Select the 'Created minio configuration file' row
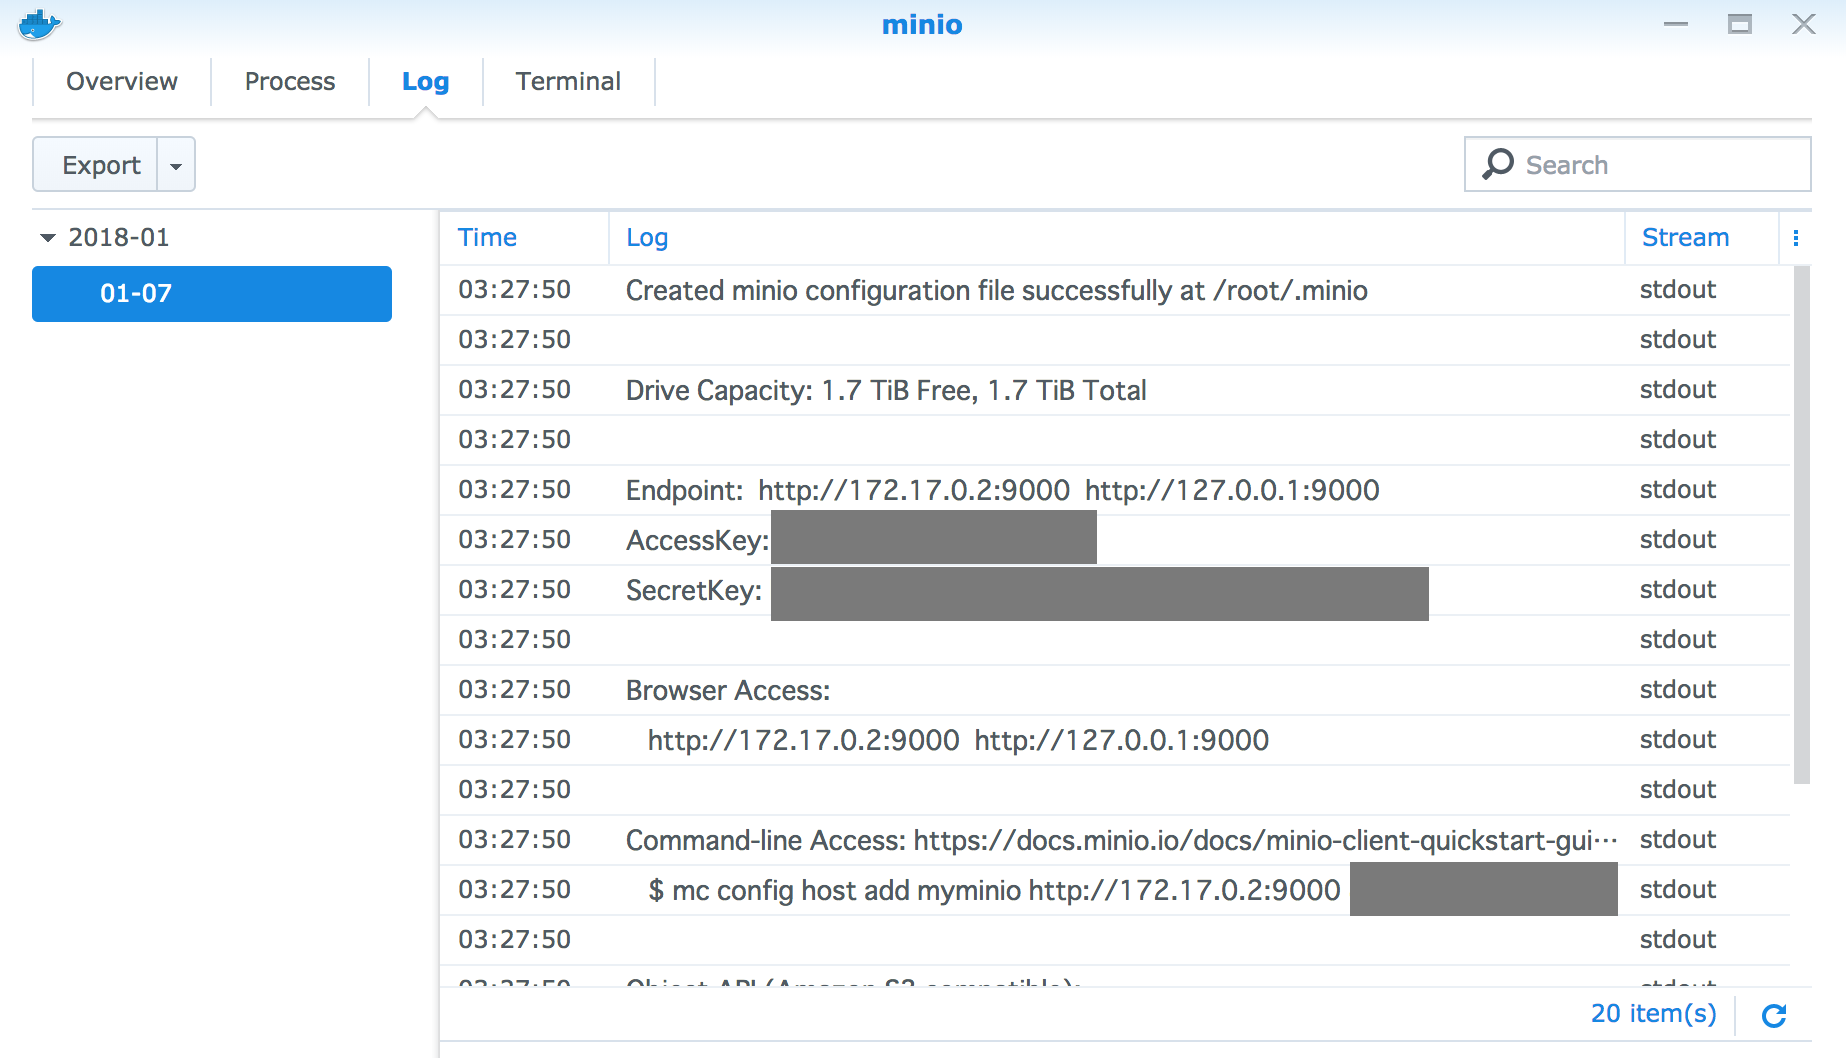 pos(1115,290)
